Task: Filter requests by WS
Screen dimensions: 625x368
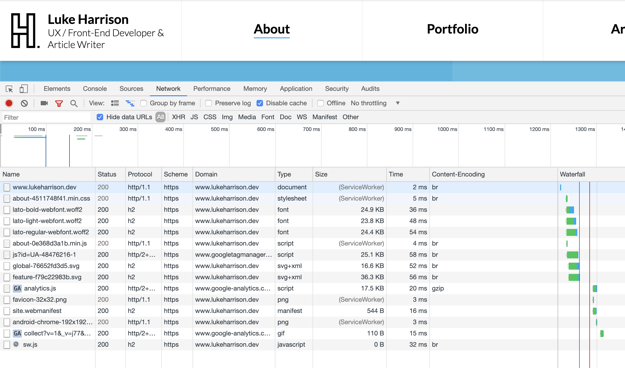Action: pos(302,117)
